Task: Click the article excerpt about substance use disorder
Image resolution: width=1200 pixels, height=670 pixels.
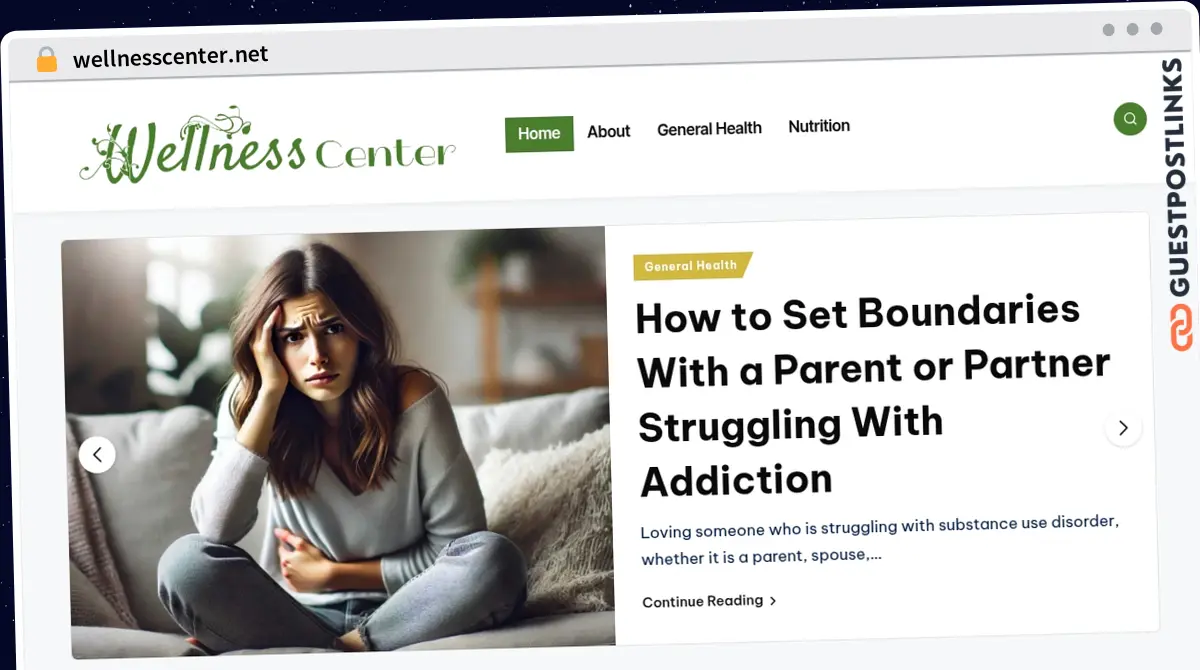Action: click(880, 540)
